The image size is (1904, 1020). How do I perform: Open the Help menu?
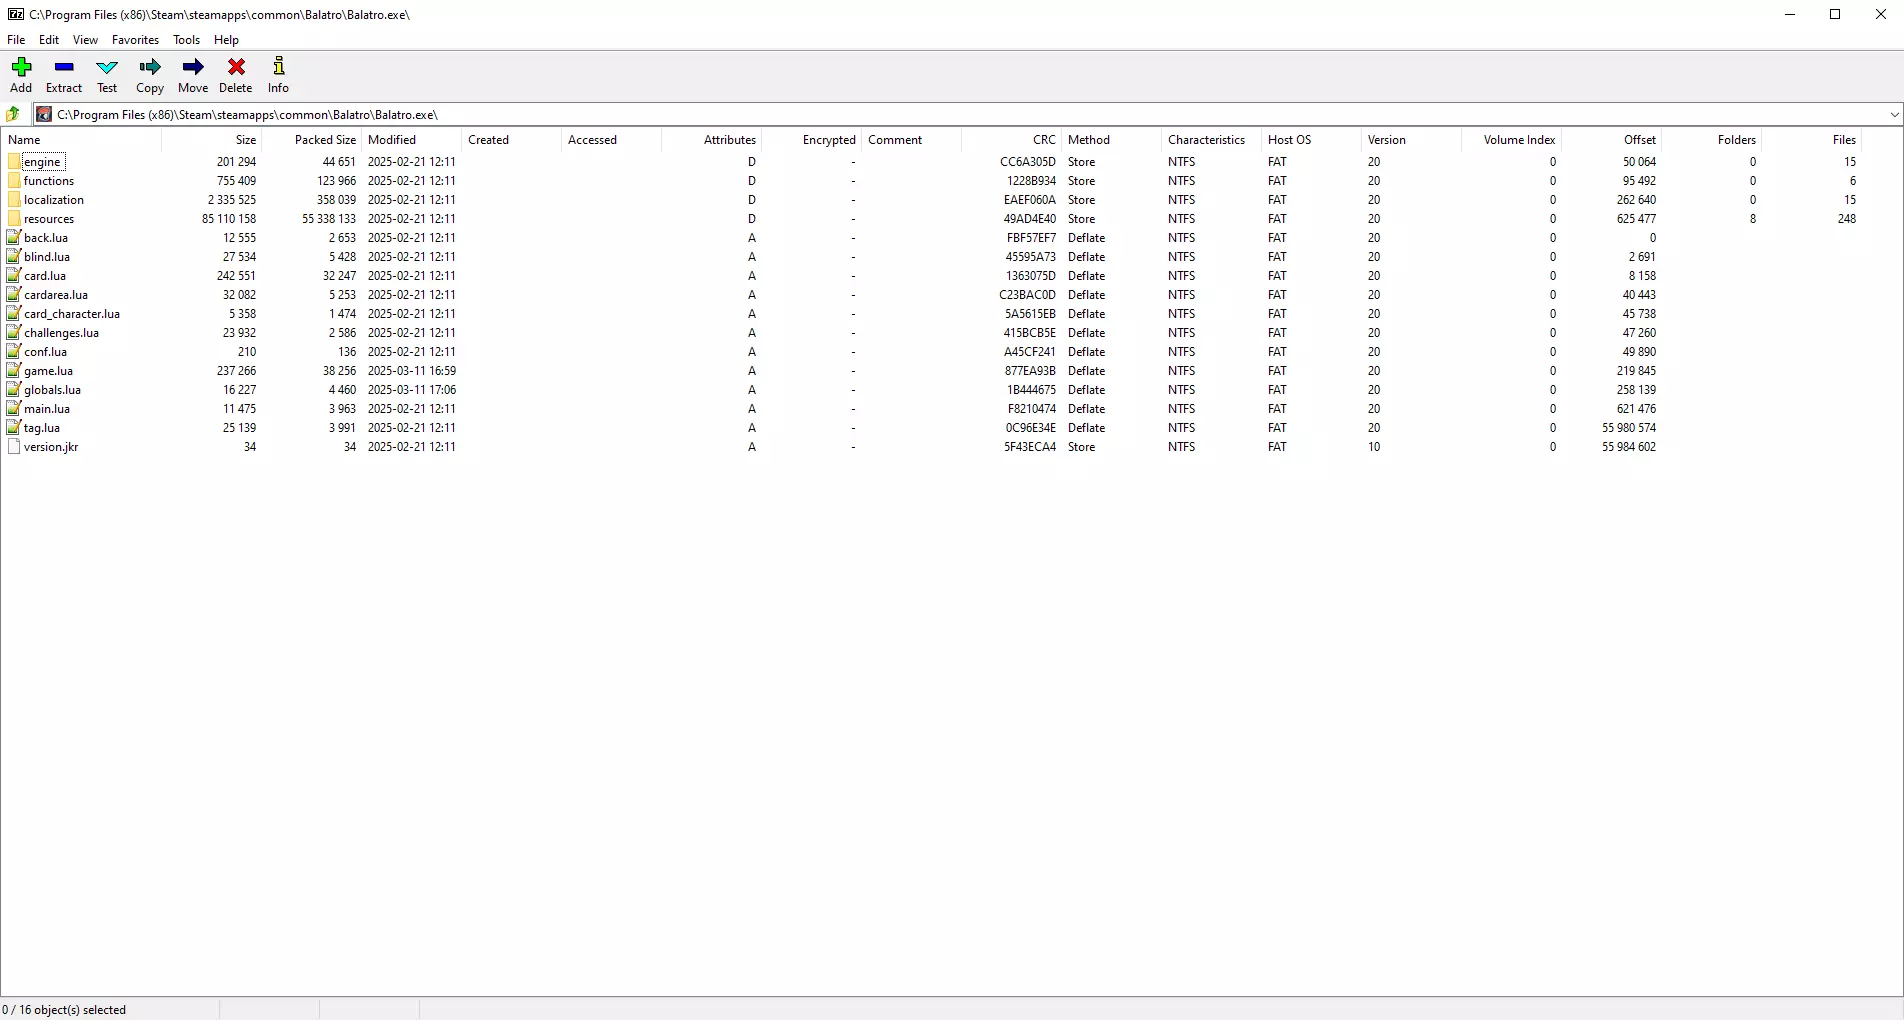[x=226, y=40]
